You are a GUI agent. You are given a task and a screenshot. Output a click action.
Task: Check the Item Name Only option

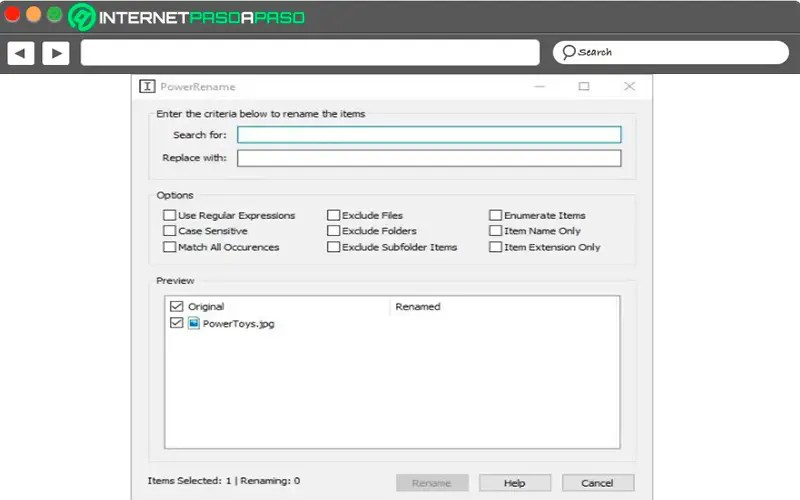pyautogui.click(x=495, y=231)
